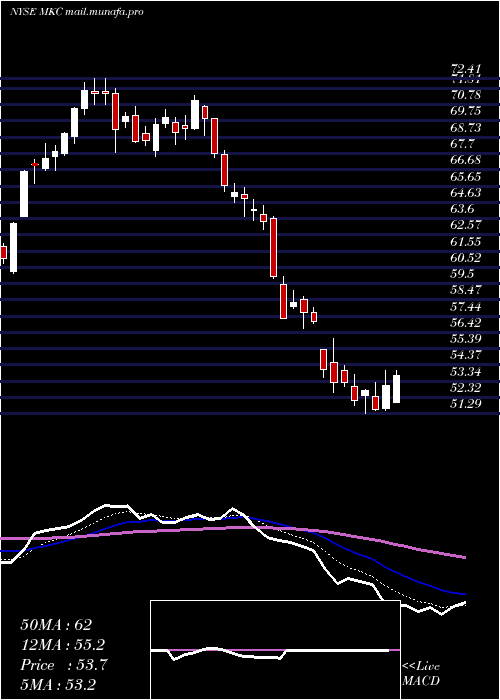The height and width of the screenshot is (700, 500).
Task: Click the MACD inset chart panel
Action: click(275, 650)
